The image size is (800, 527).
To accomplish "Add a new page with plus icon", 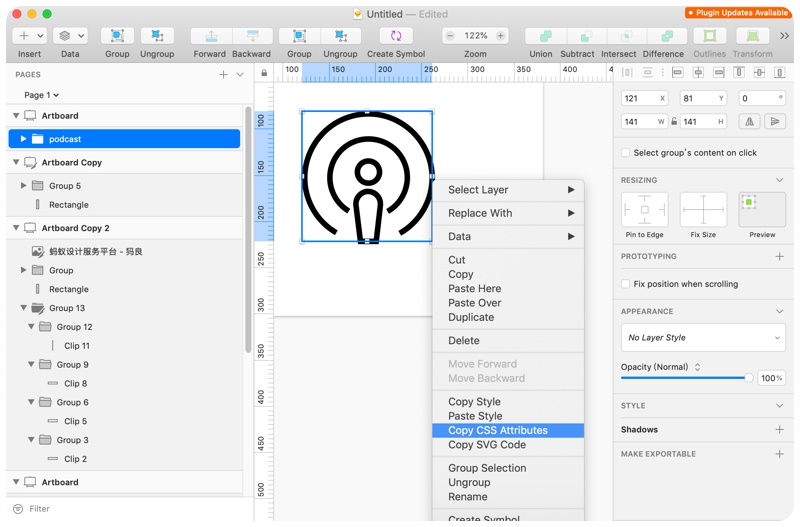I will (x=223, y=74).
